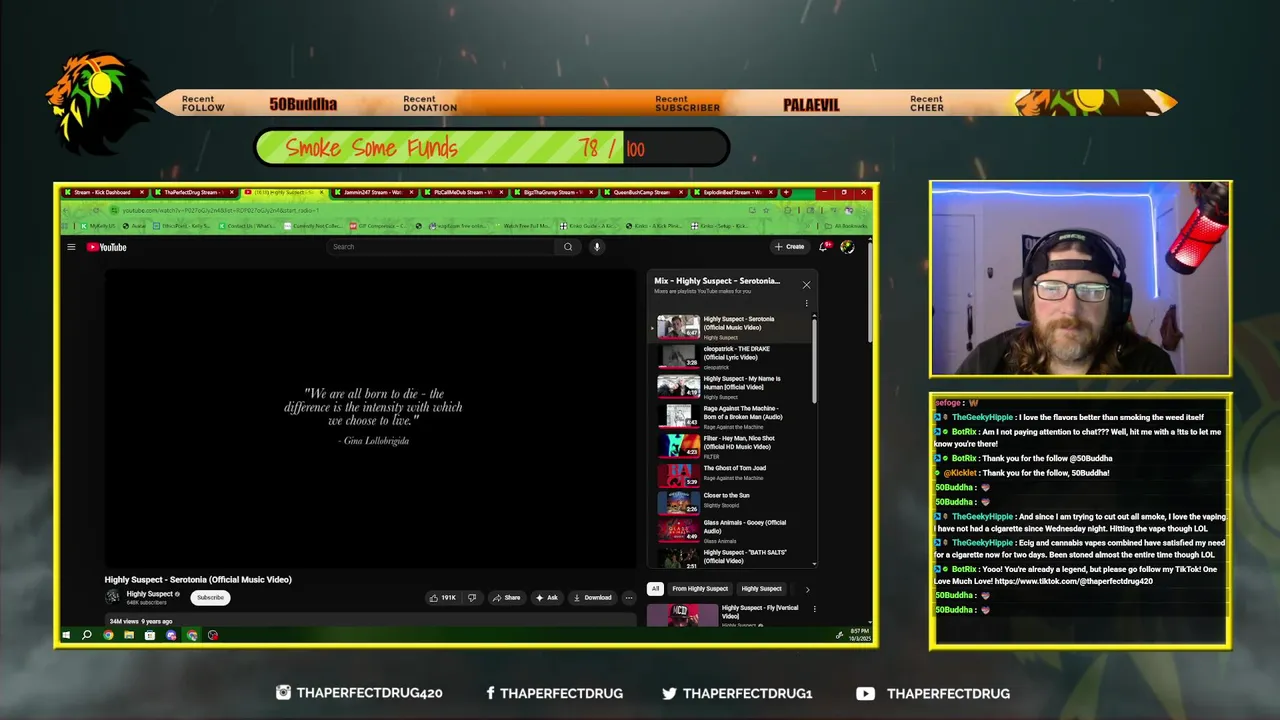
Task: Play Highly Suspect - "BATH SALTS" from mix
Action: 730,558
